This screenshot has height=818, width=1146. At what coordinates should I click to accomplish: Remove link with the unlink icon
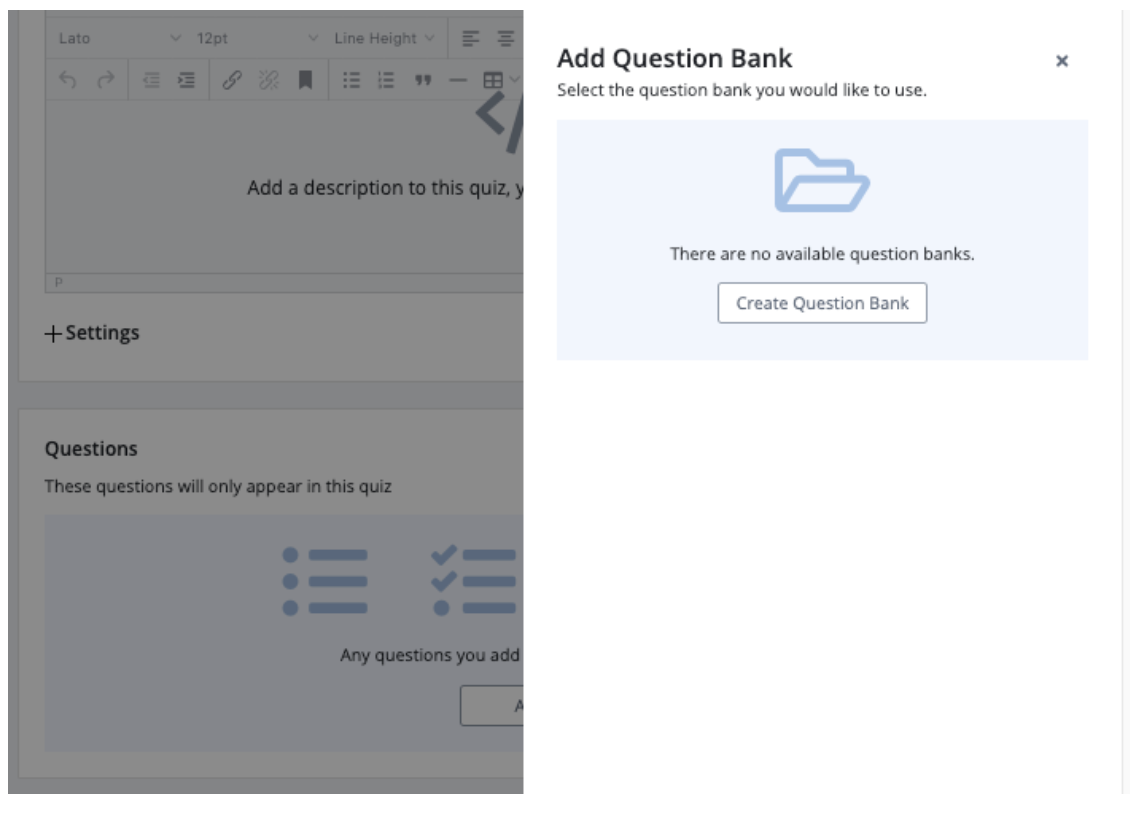[x=268, y=81]
